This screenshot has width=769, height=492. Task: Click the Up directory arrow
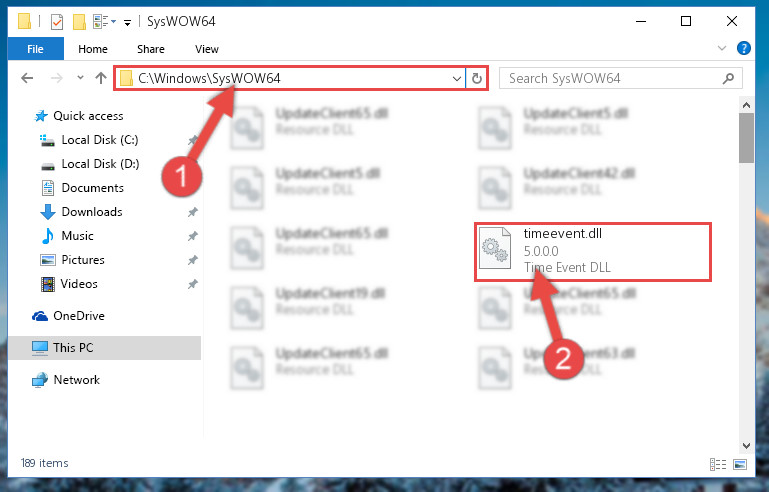(x=101, y=78)
